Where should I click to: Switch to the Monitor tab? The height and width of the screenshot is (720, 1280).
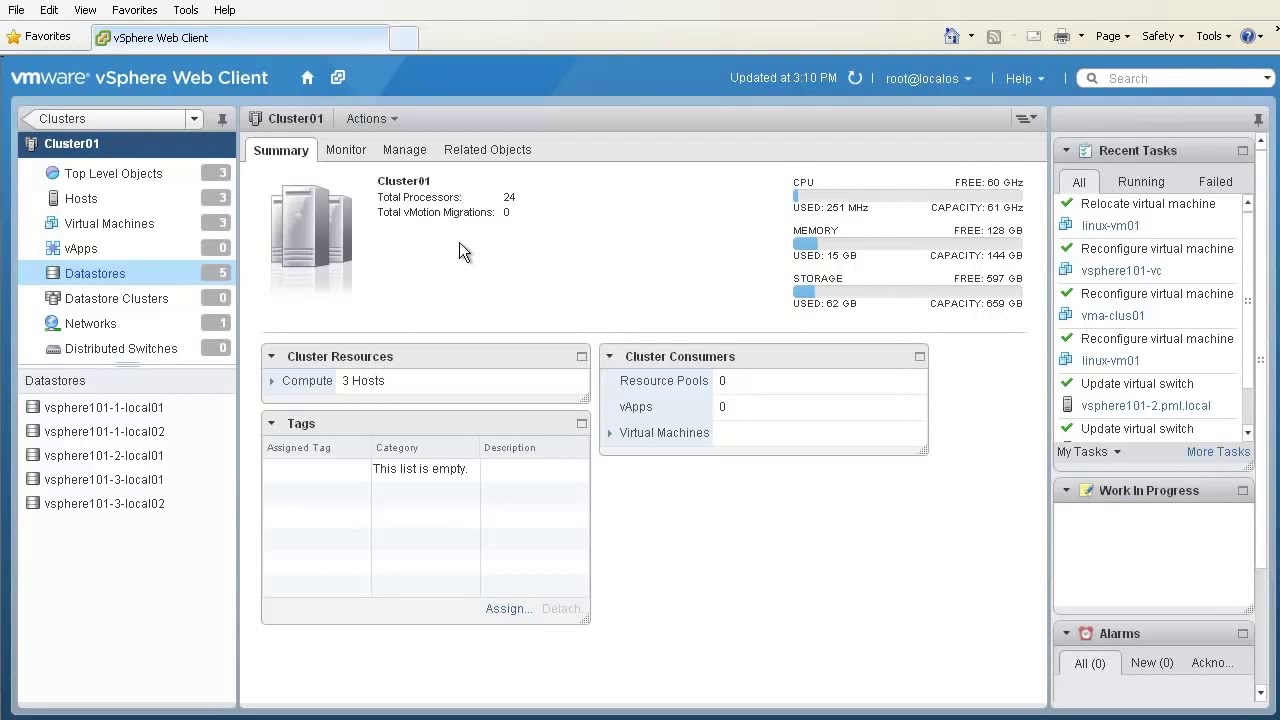(346, 150)
